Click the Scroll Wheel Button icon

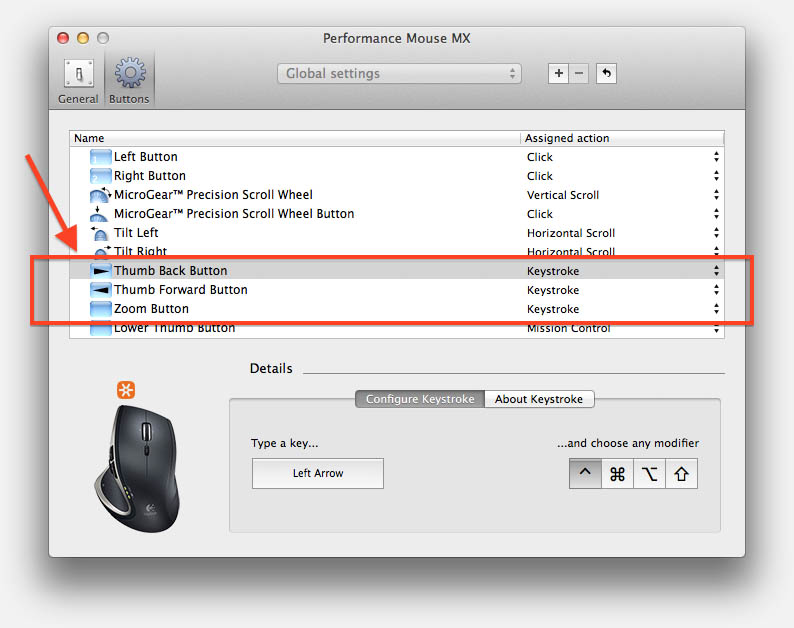[x=99, y=214]
